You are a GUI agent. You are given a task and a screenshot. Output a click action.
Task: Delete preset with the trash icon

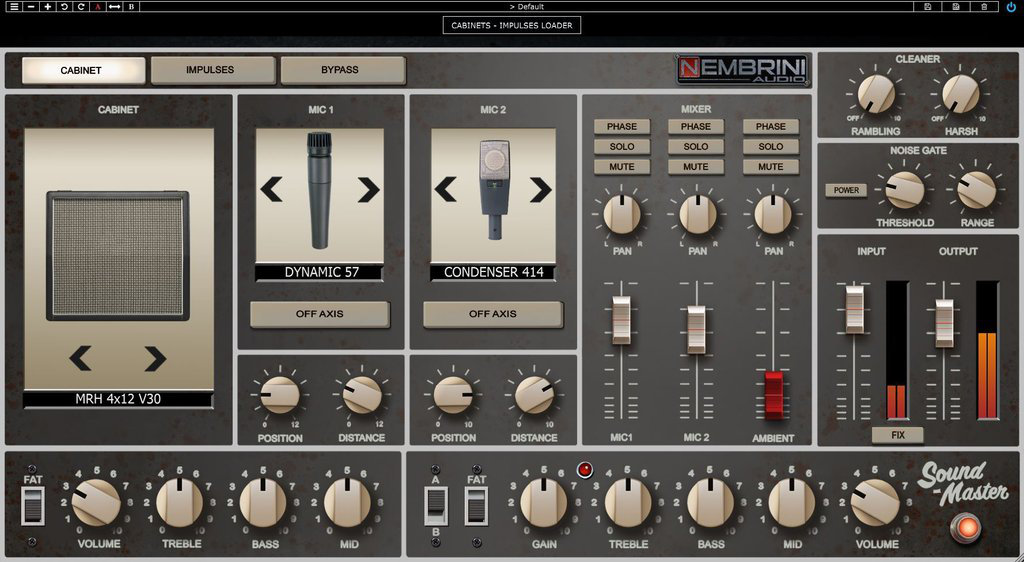[984, 7]
